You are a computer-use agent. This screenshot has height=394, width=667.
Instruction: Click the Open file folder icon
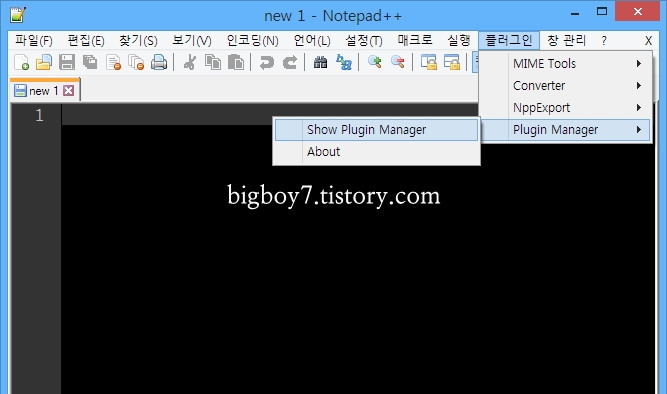[x=44, y=62]
